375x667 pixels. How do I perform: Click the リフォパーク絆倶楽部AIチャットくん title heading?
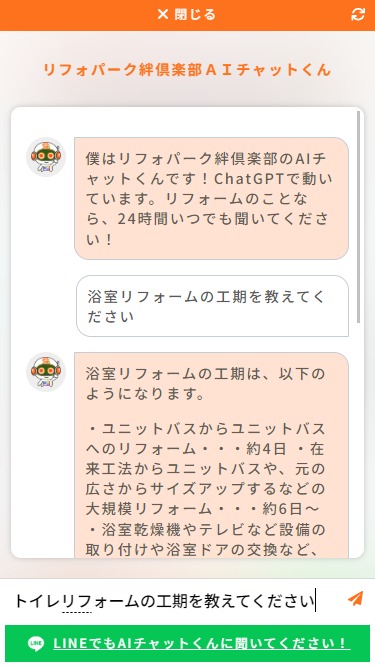[187, 70]
